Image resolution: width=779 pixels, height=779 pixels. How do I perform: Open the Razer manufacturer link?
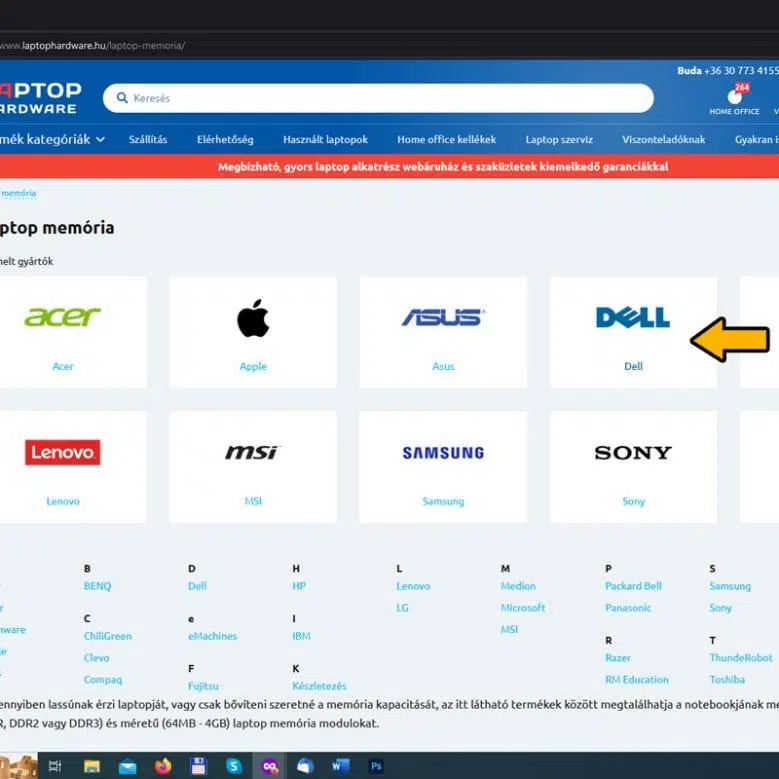tap(618, 658)
